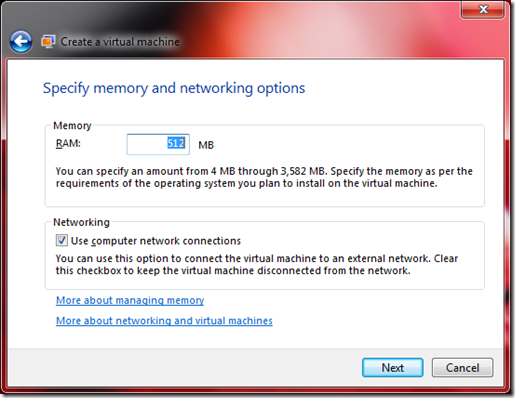Cancel the virtual machine wizard
Viewport: 515px width, 398px height.
(462, 368)
